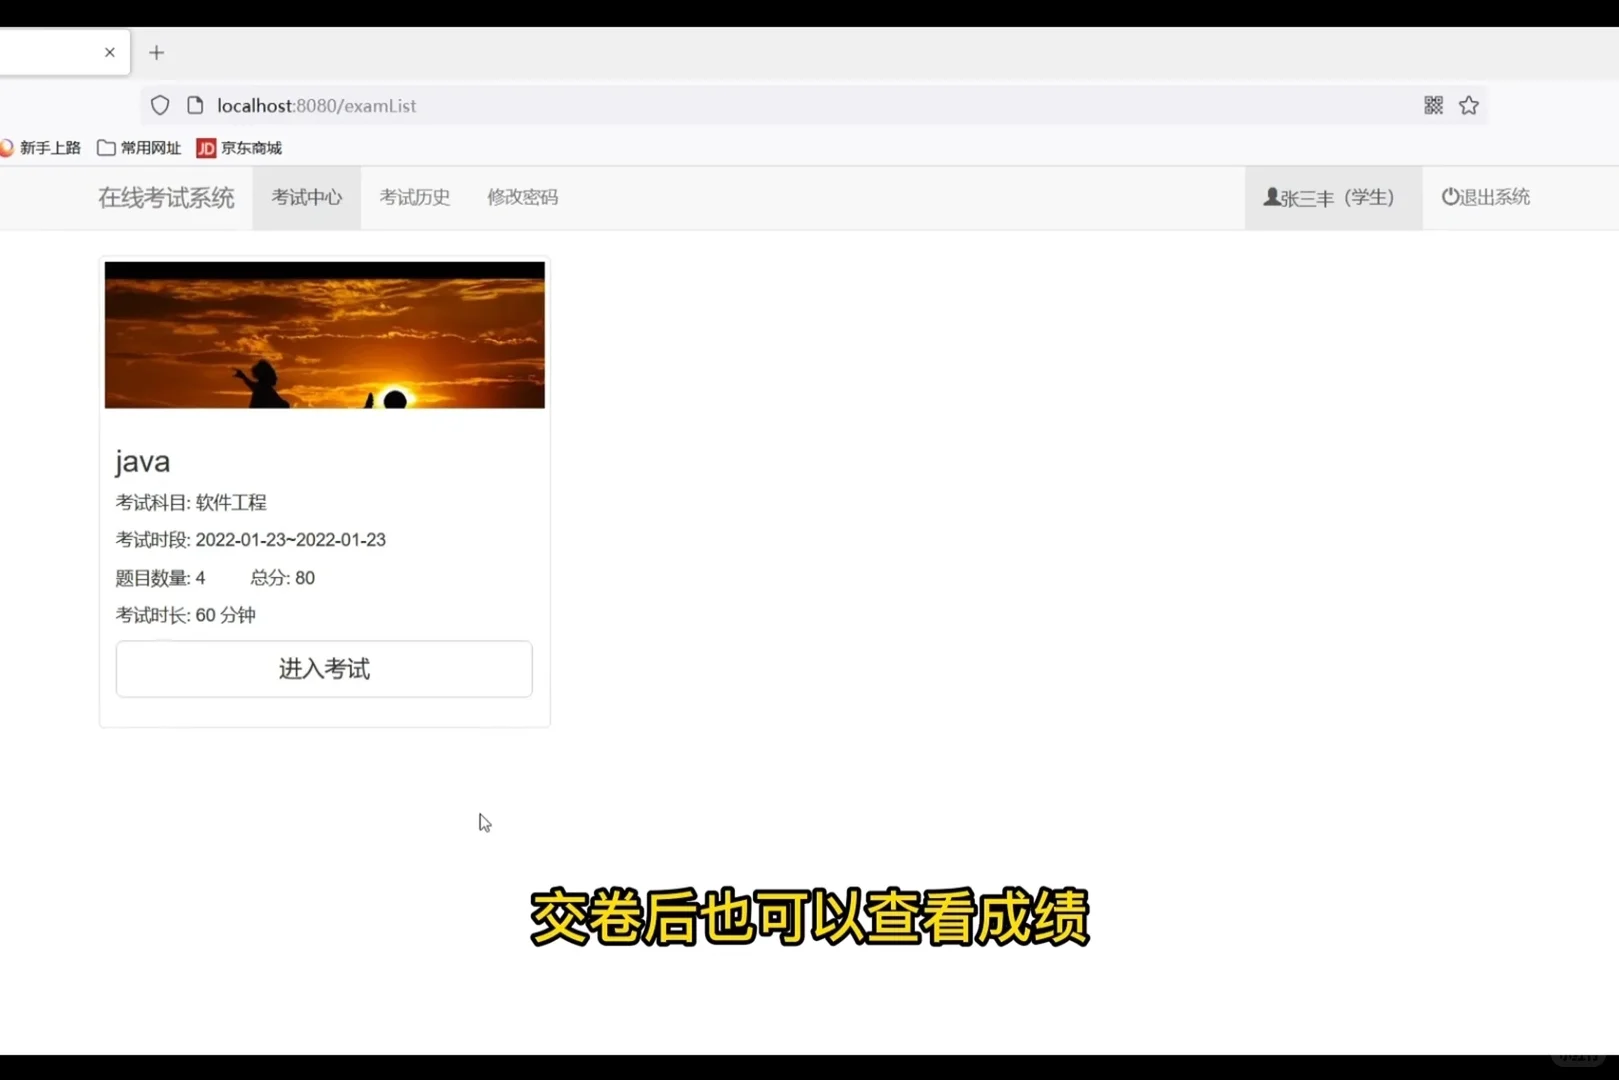
Task: Select the 考试中心 navigation tab
Action: click(x=306, y=197)
